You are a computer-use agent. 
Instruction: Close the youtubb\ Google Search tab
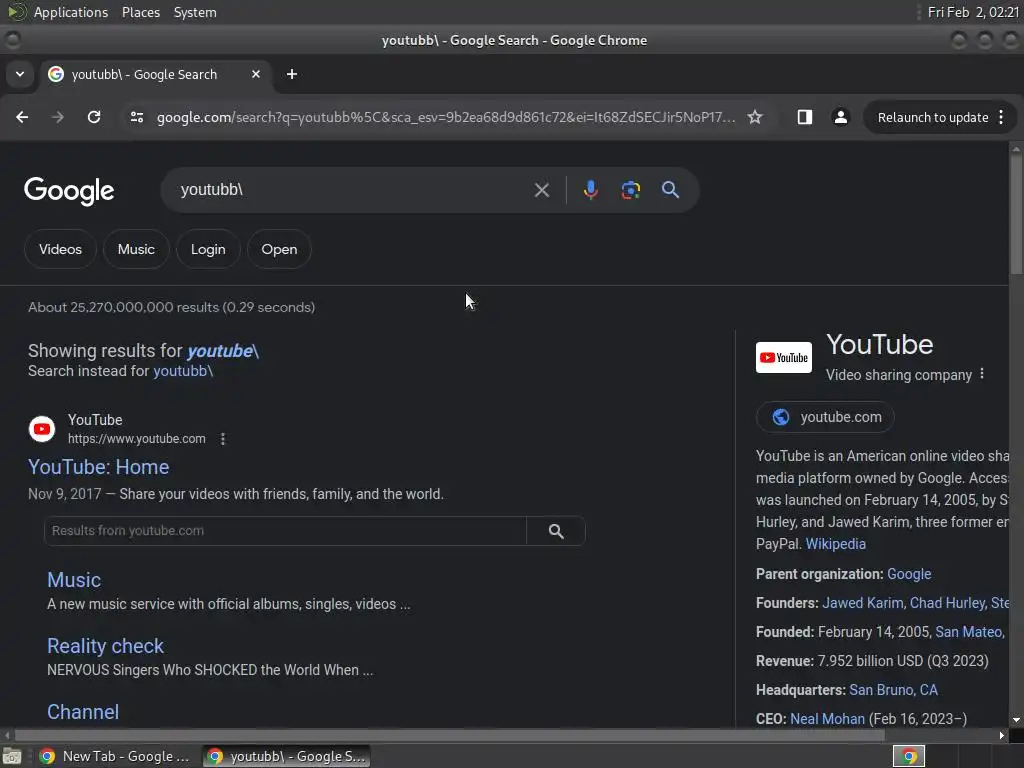[x=256, y=74]
